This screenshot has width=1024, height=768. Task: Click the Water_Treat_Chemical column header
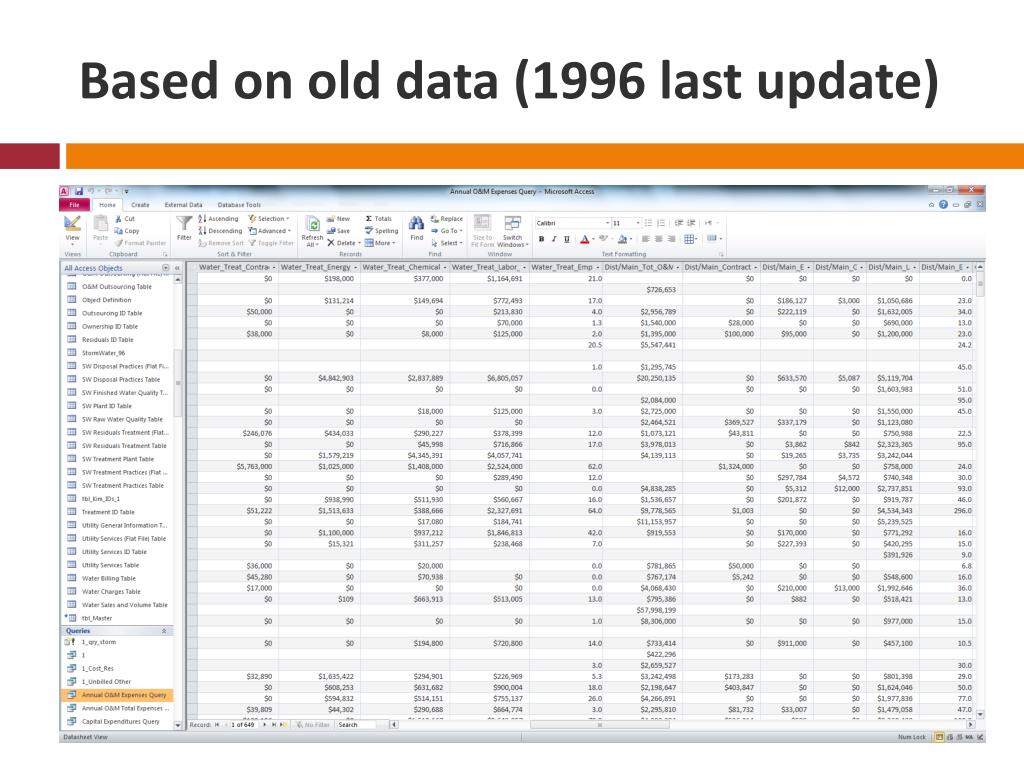404,267
